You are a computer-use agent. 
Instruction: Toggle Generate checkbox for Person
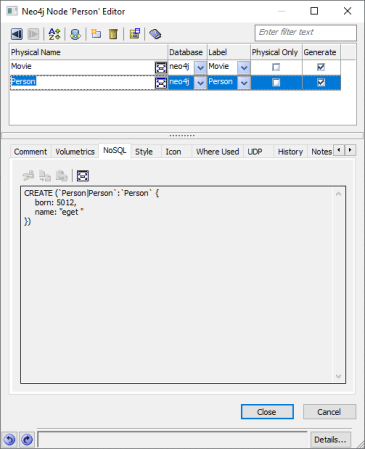[321, 82]
